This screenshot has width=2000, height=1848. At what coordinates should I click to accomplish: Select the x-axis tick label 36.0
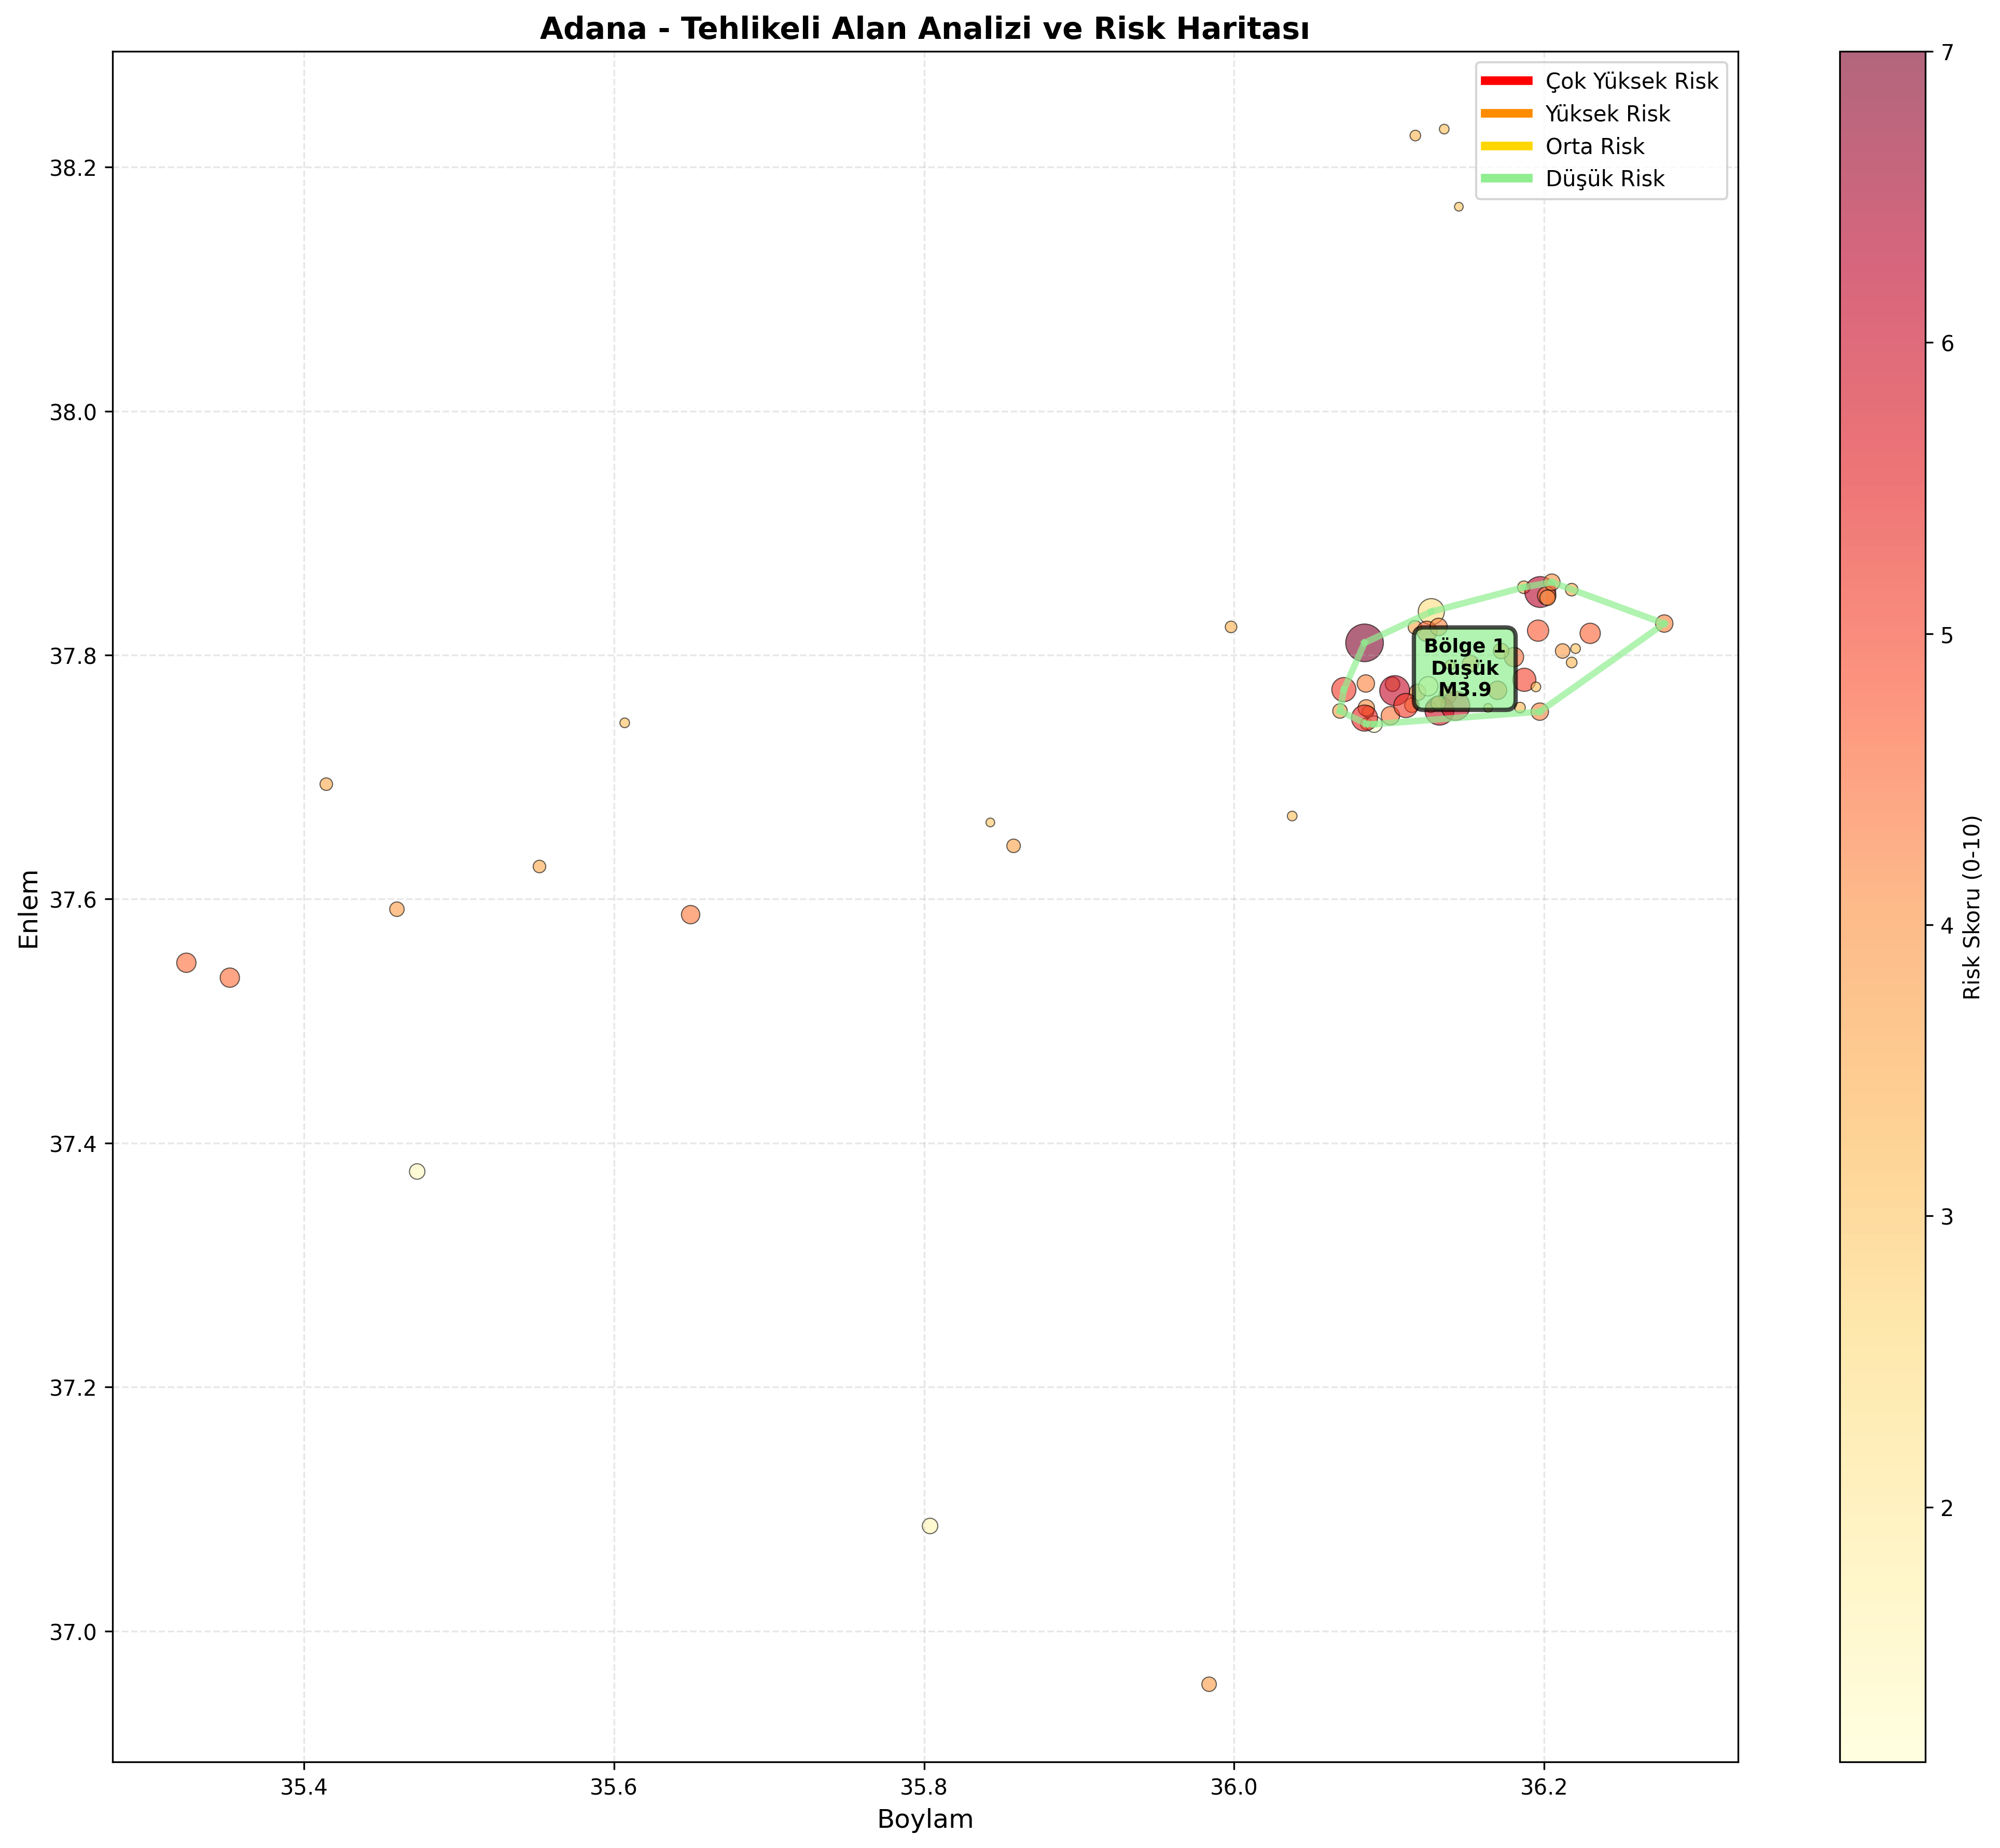click(1234, 1788)
